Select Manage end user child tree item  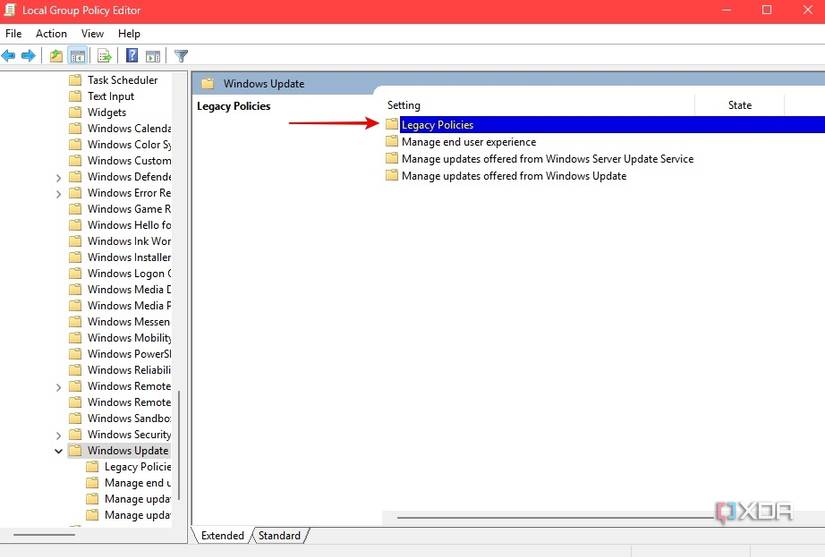[x=138, y=482]
